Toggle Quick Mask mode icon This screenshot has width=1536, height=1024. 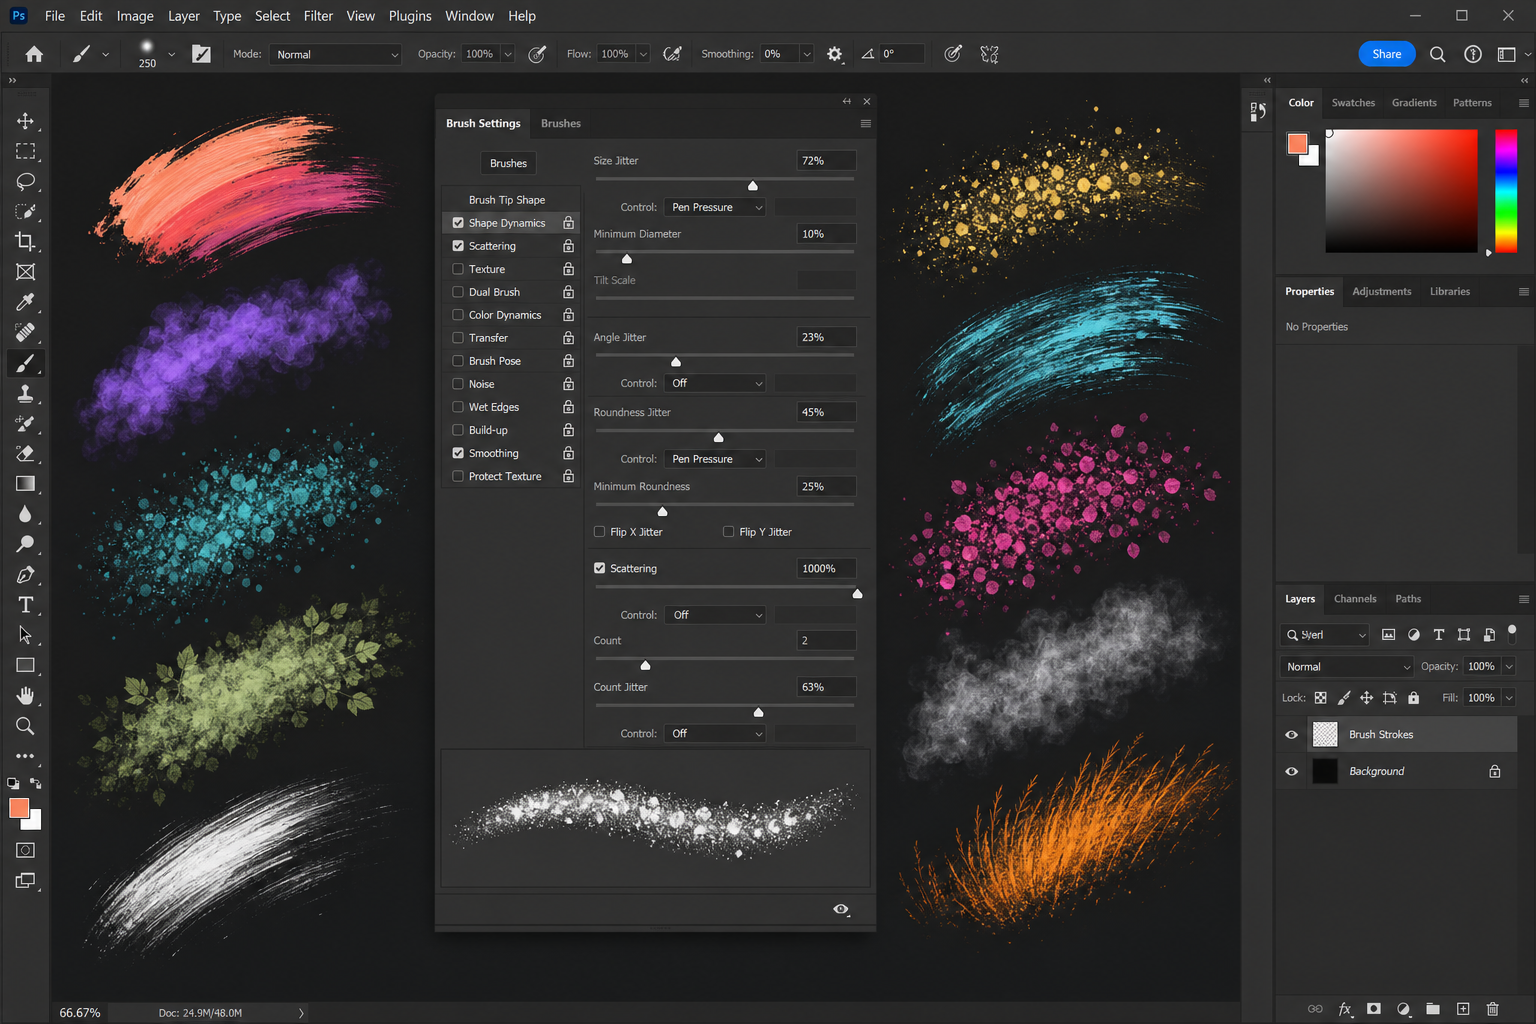coord(25,850)
